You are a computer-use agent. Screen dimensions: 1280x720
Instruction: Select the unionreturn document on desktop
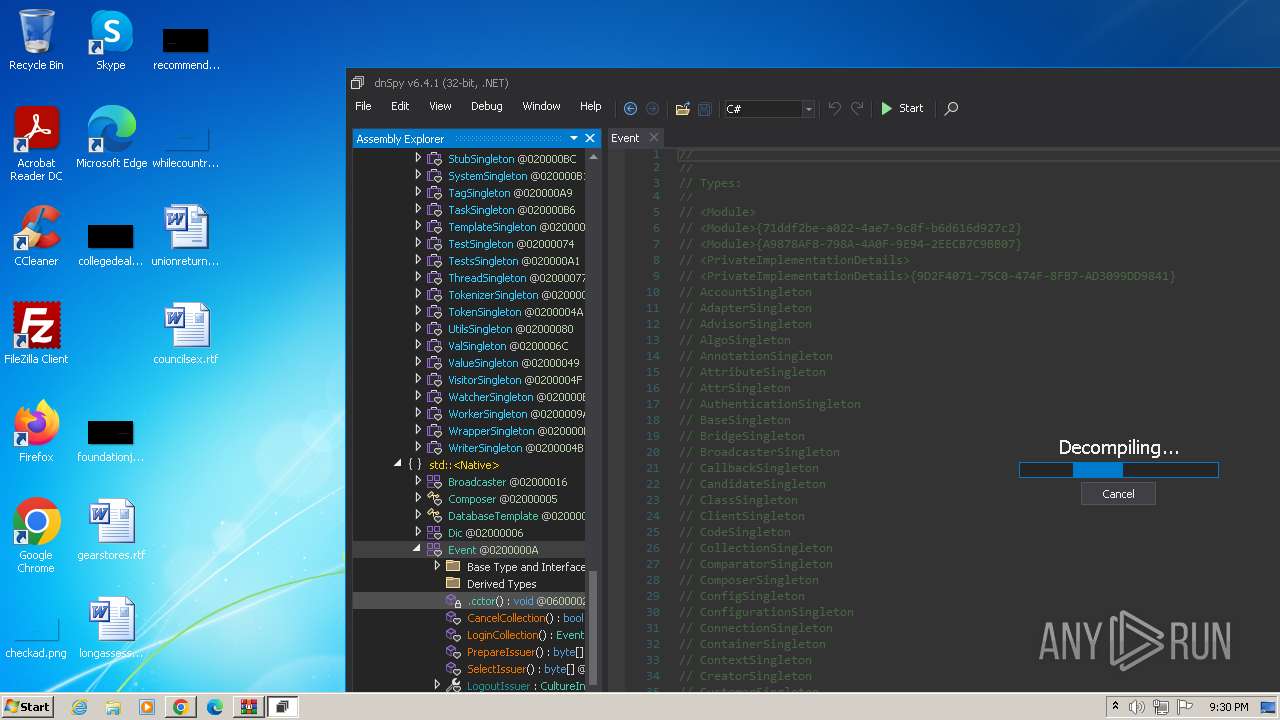tap(186, 236)
